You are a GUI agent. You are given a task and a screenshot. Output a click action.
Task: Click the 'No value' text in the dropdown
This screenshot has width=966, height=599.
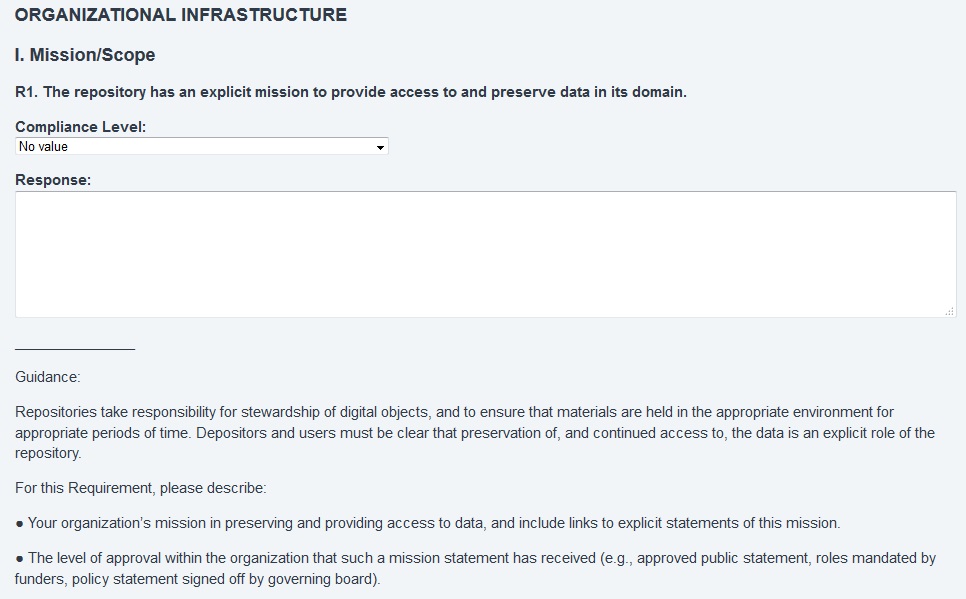point(43,147)
